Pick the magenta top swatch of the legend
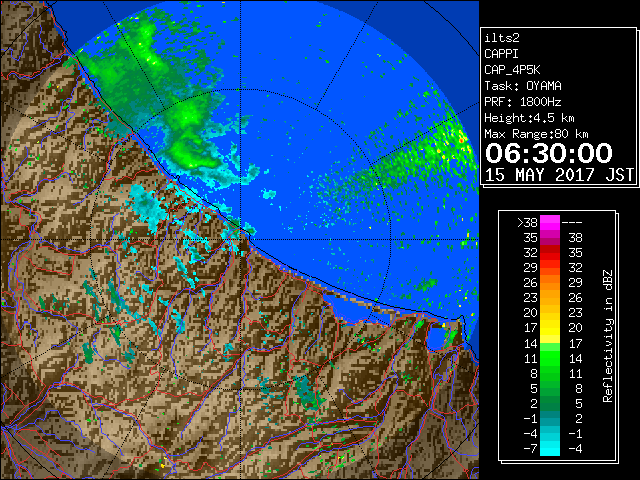640x480 pixels. click(550, 223)
